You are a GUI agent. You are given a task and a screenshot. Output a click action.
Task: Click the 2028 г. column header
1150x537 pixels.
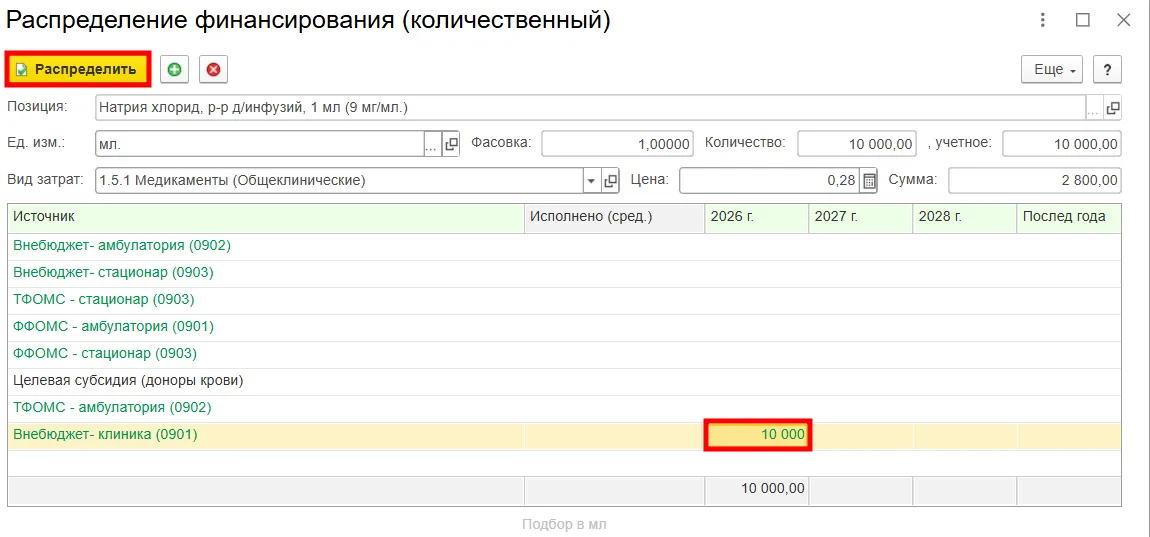coord(965,219)
